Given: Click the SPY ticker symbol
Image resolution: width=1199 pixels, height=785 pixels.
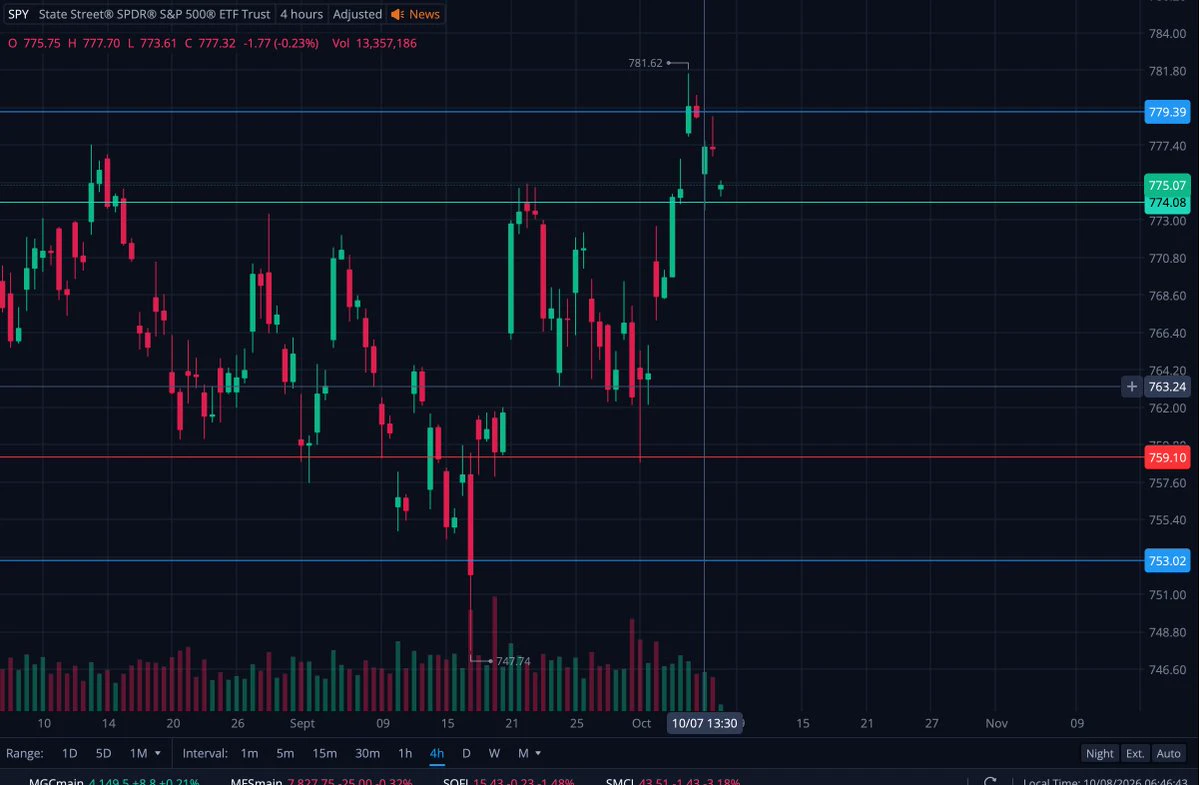Looking at the screenshot, I should point(18,15).
